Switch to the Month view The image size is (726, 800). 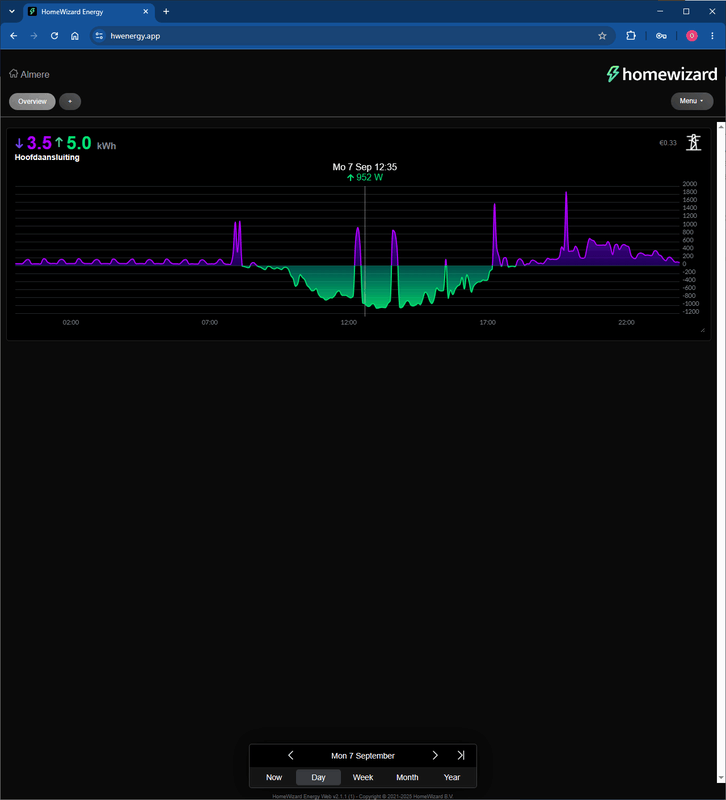coord(407,777)
